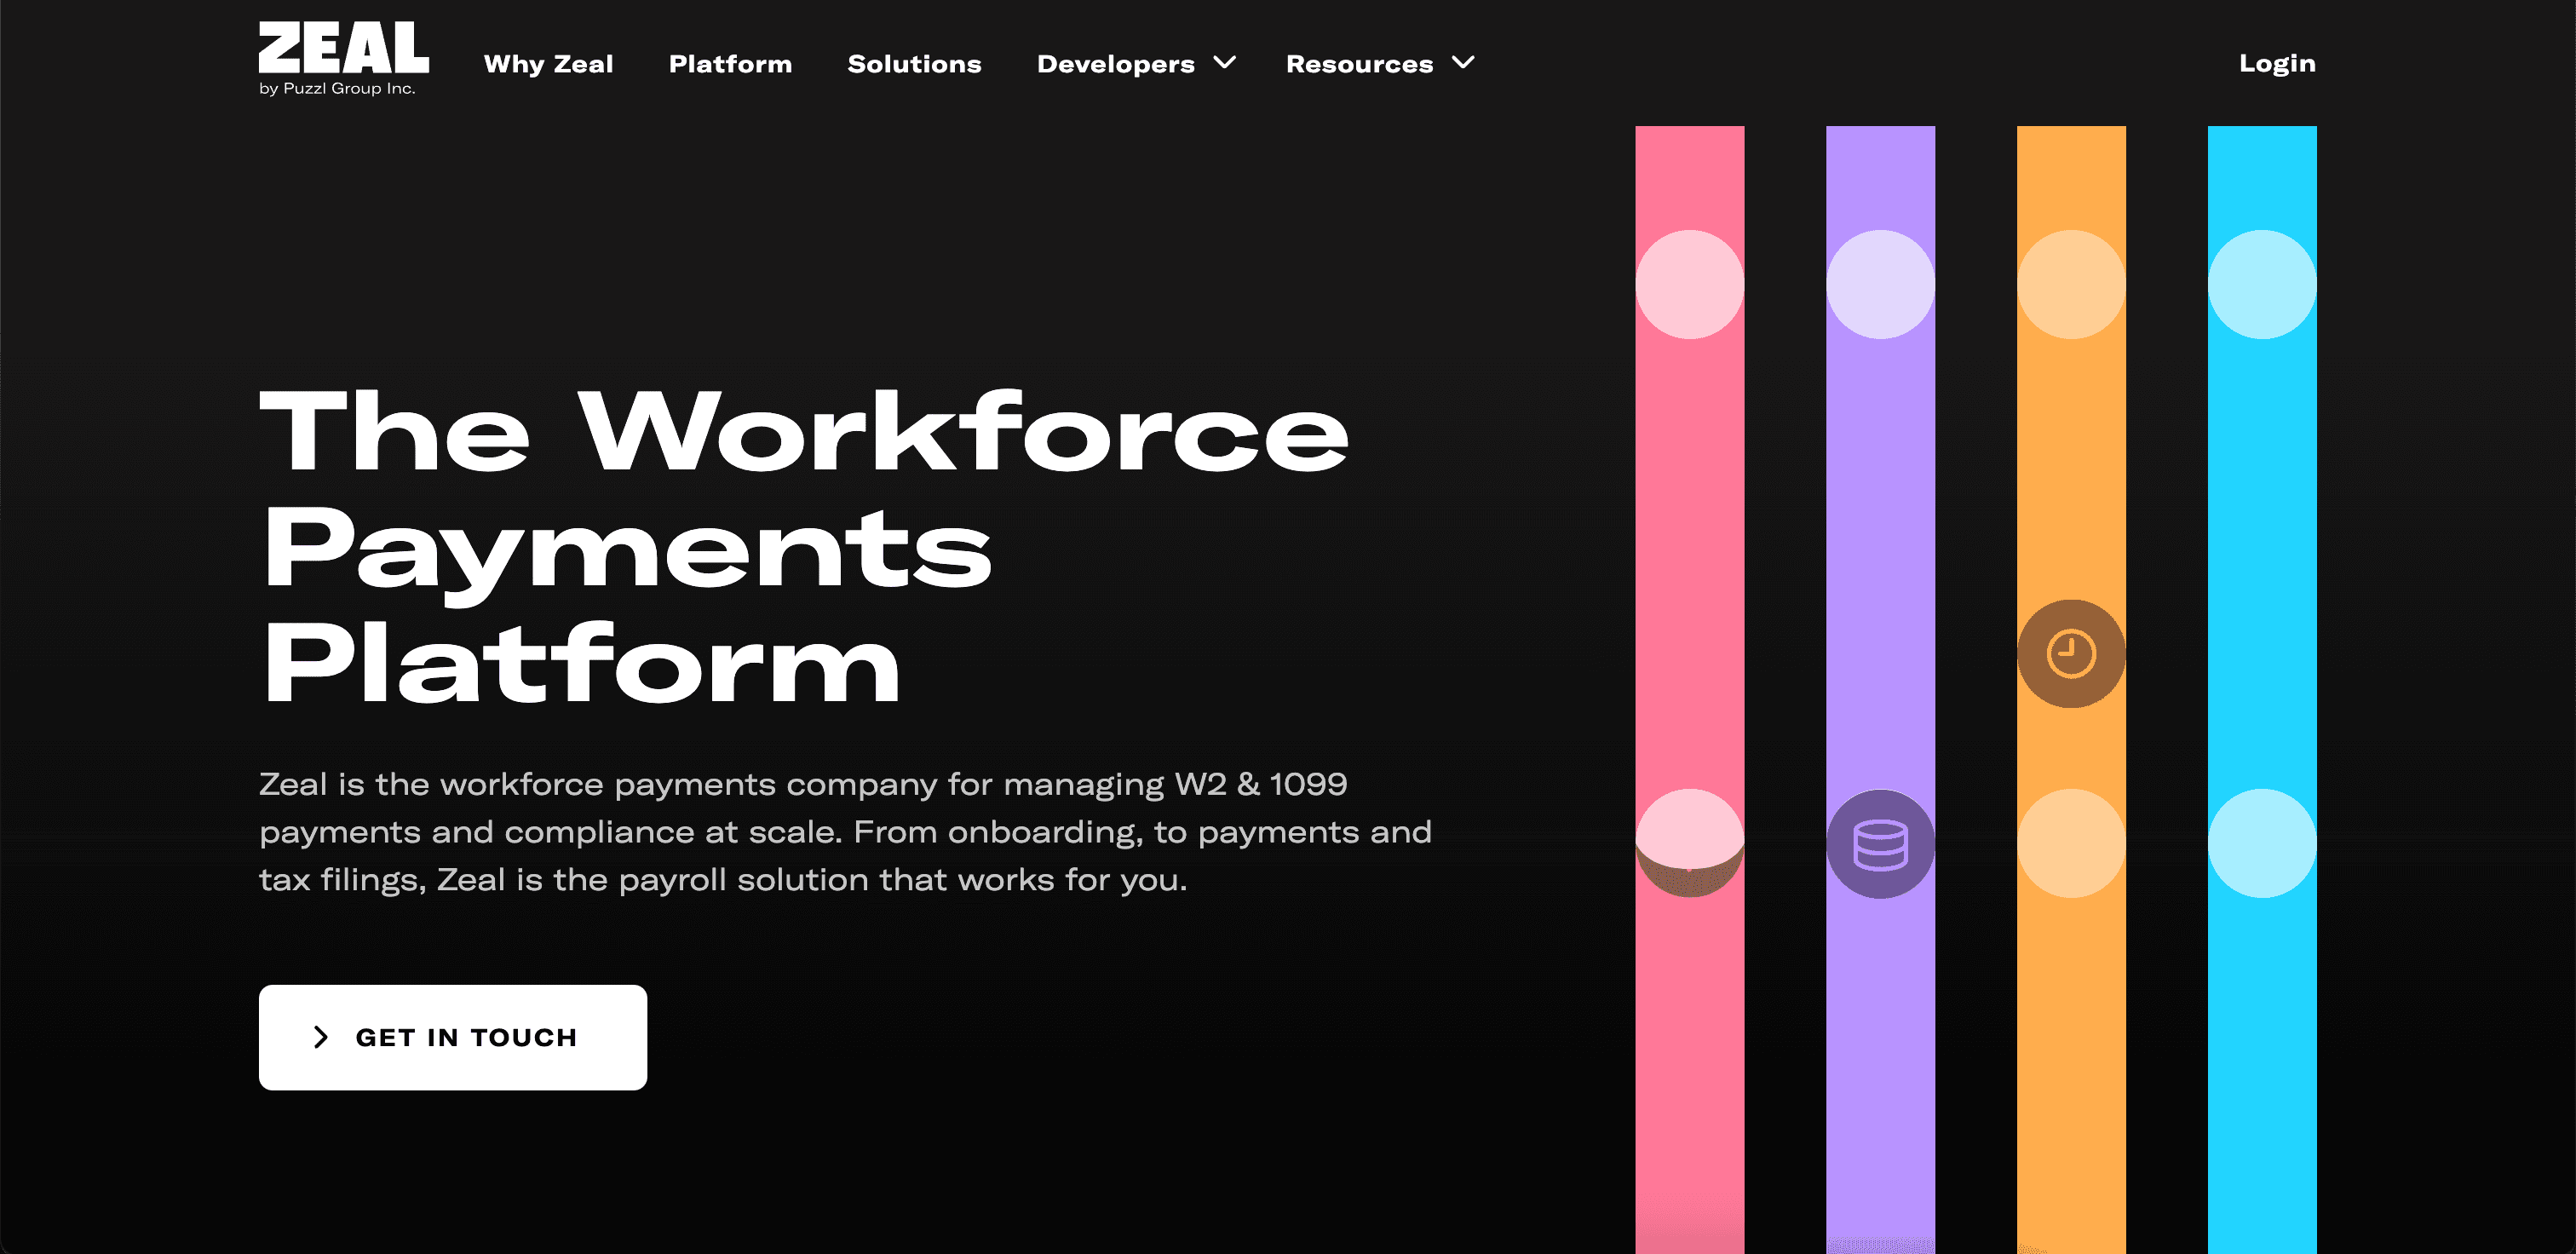Image resolution: width=2576 pixels, height=1254 pixels.
Task: Click the clock icon on orange bar
Action: [2070, 654]
